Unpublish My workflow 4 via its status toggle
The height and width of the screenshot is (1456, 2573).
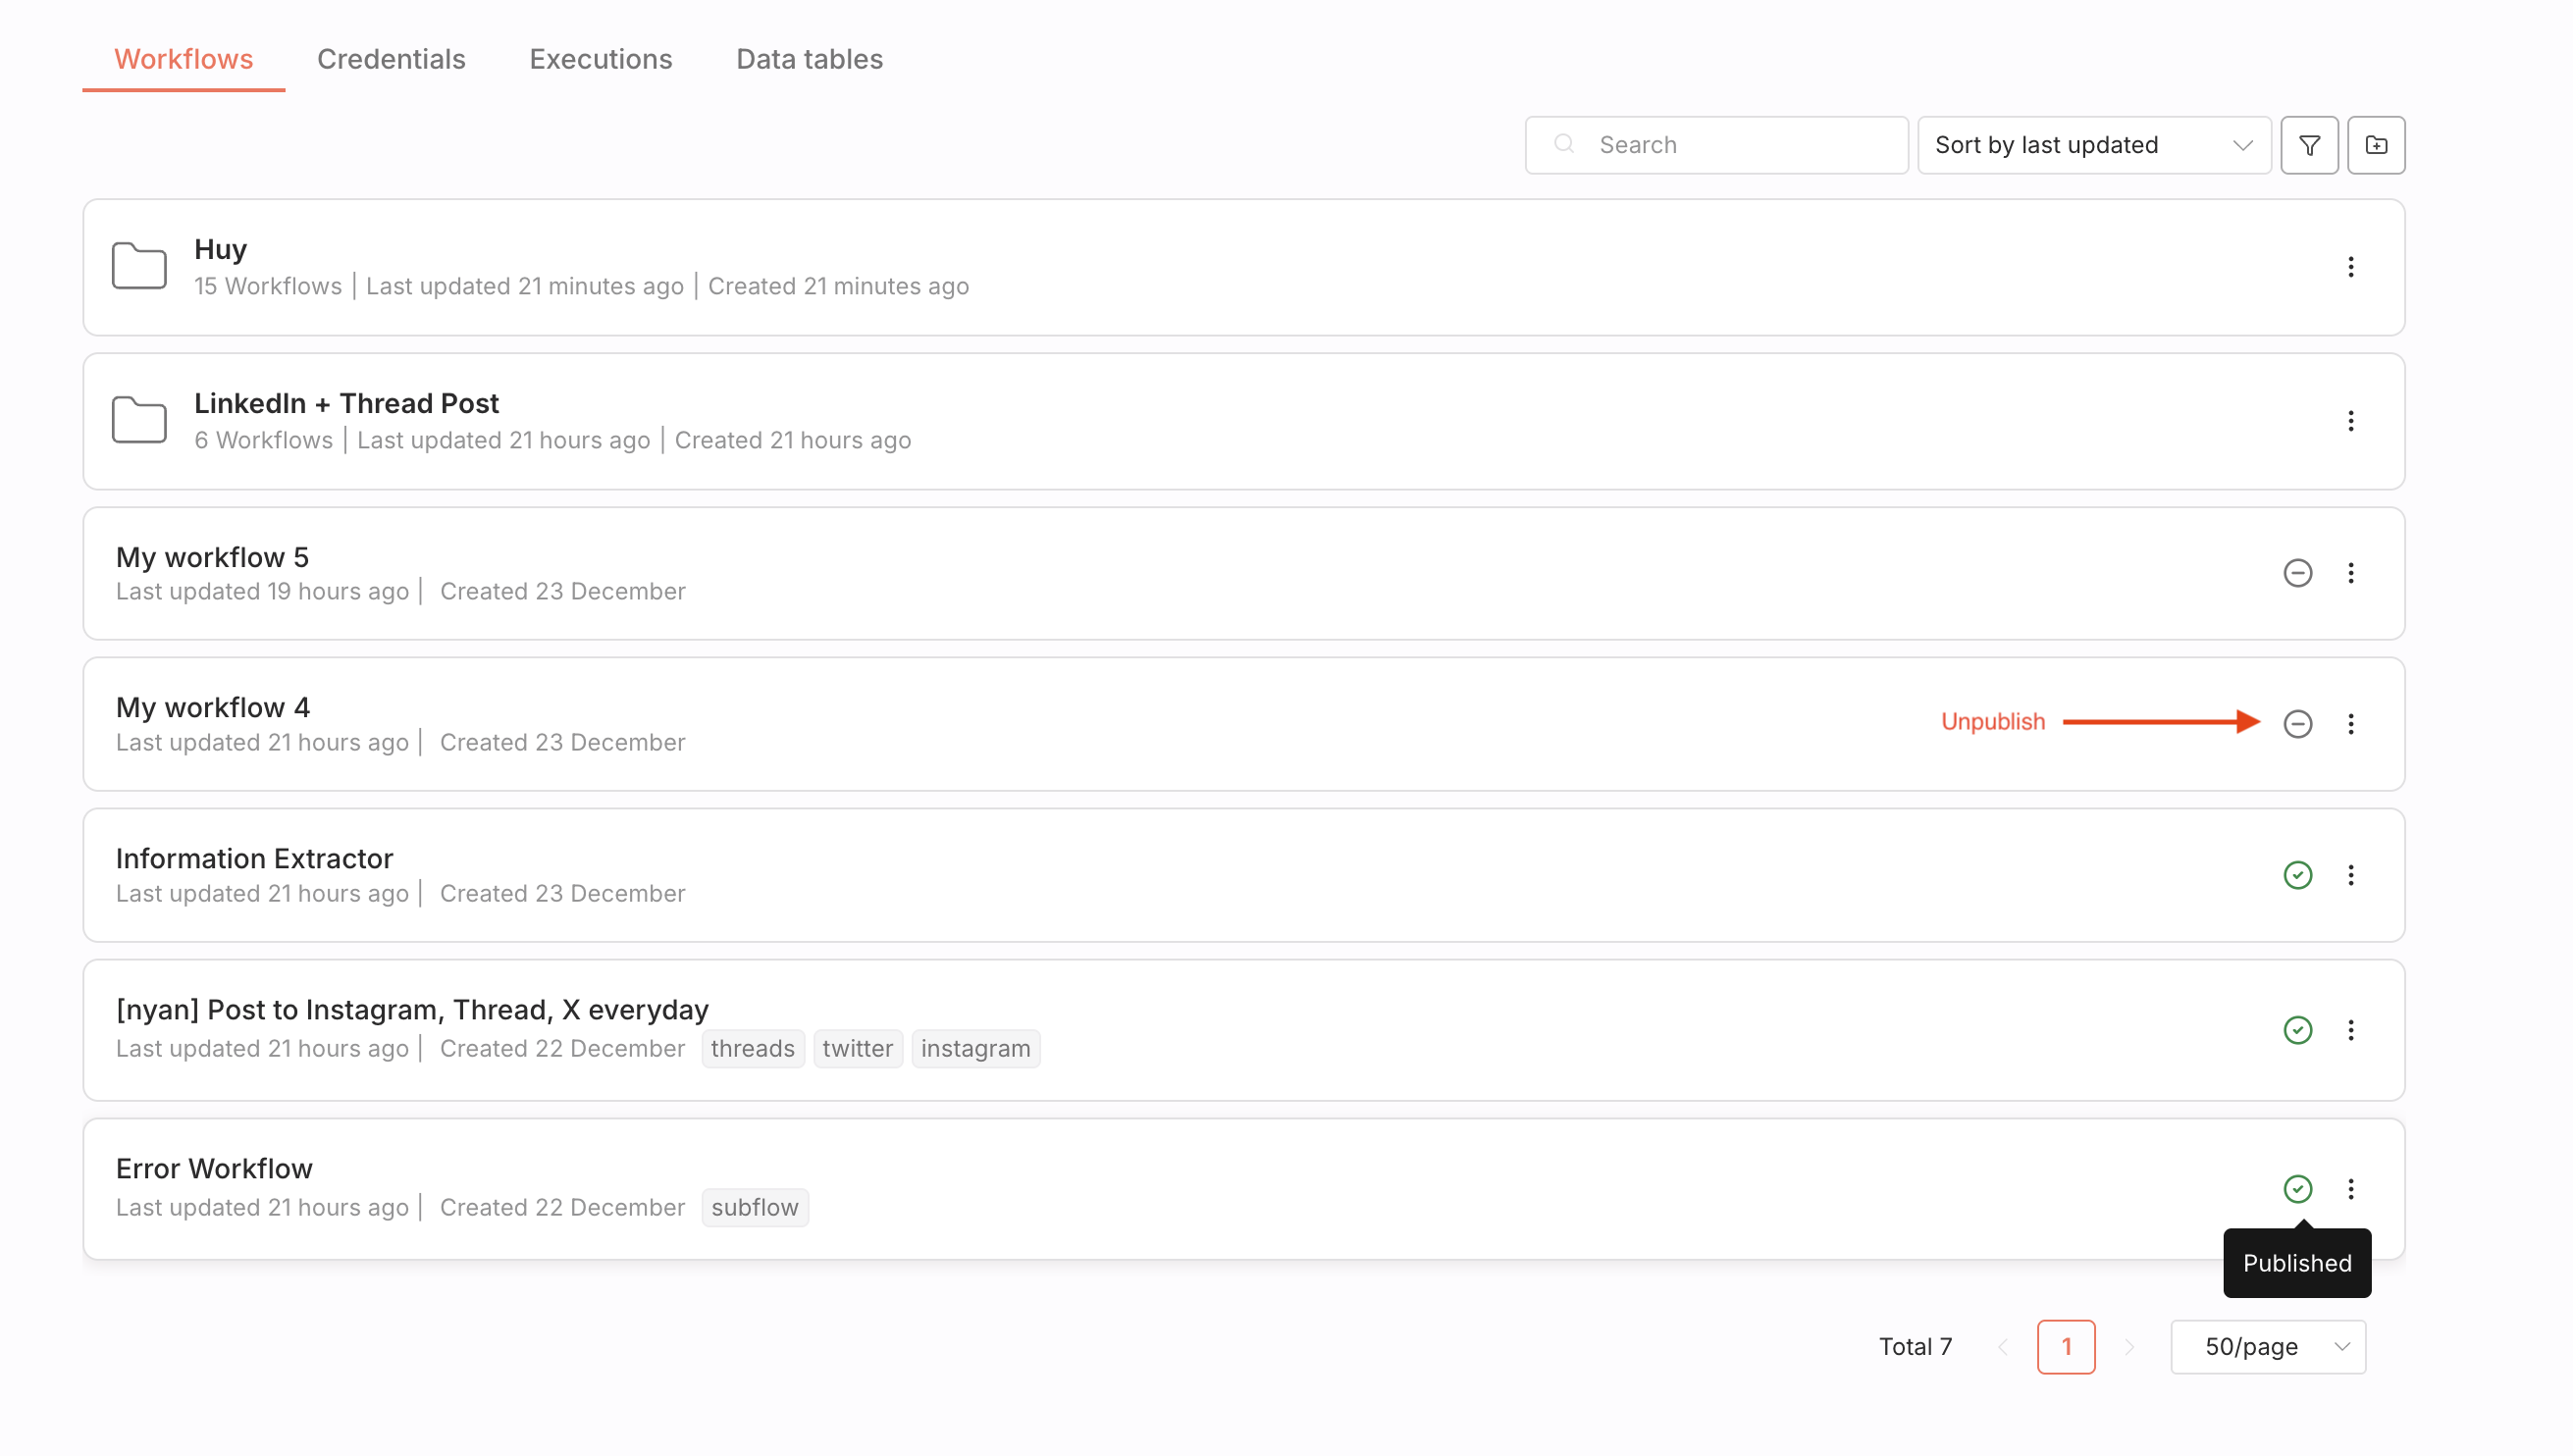pyautogui.click(x=2297, y=723)
